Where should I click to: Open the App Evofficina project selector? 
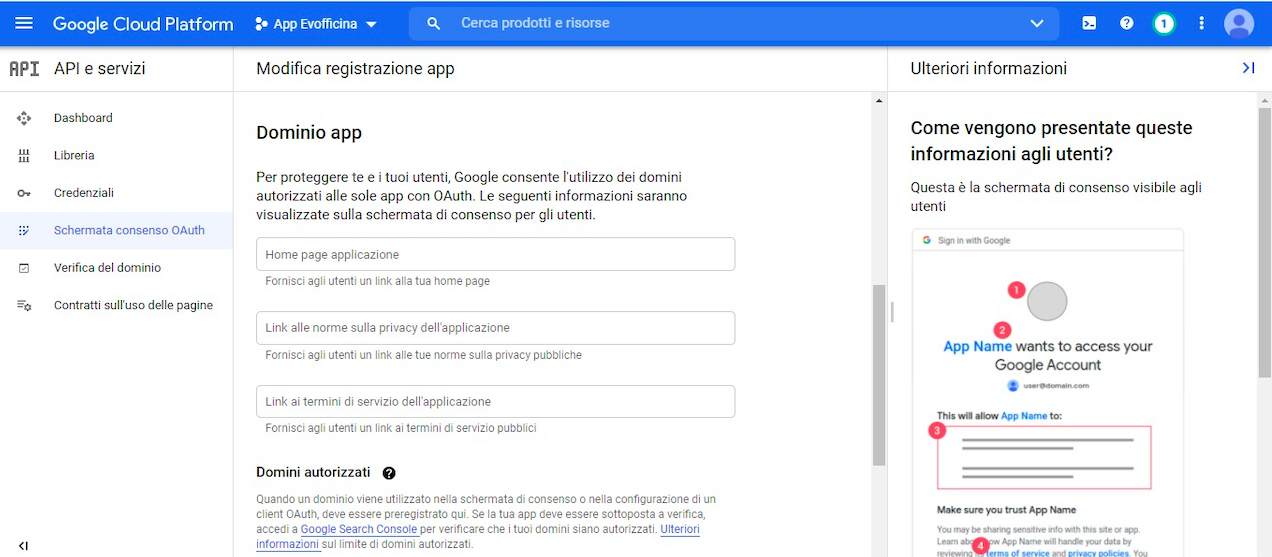click(316, 24)
